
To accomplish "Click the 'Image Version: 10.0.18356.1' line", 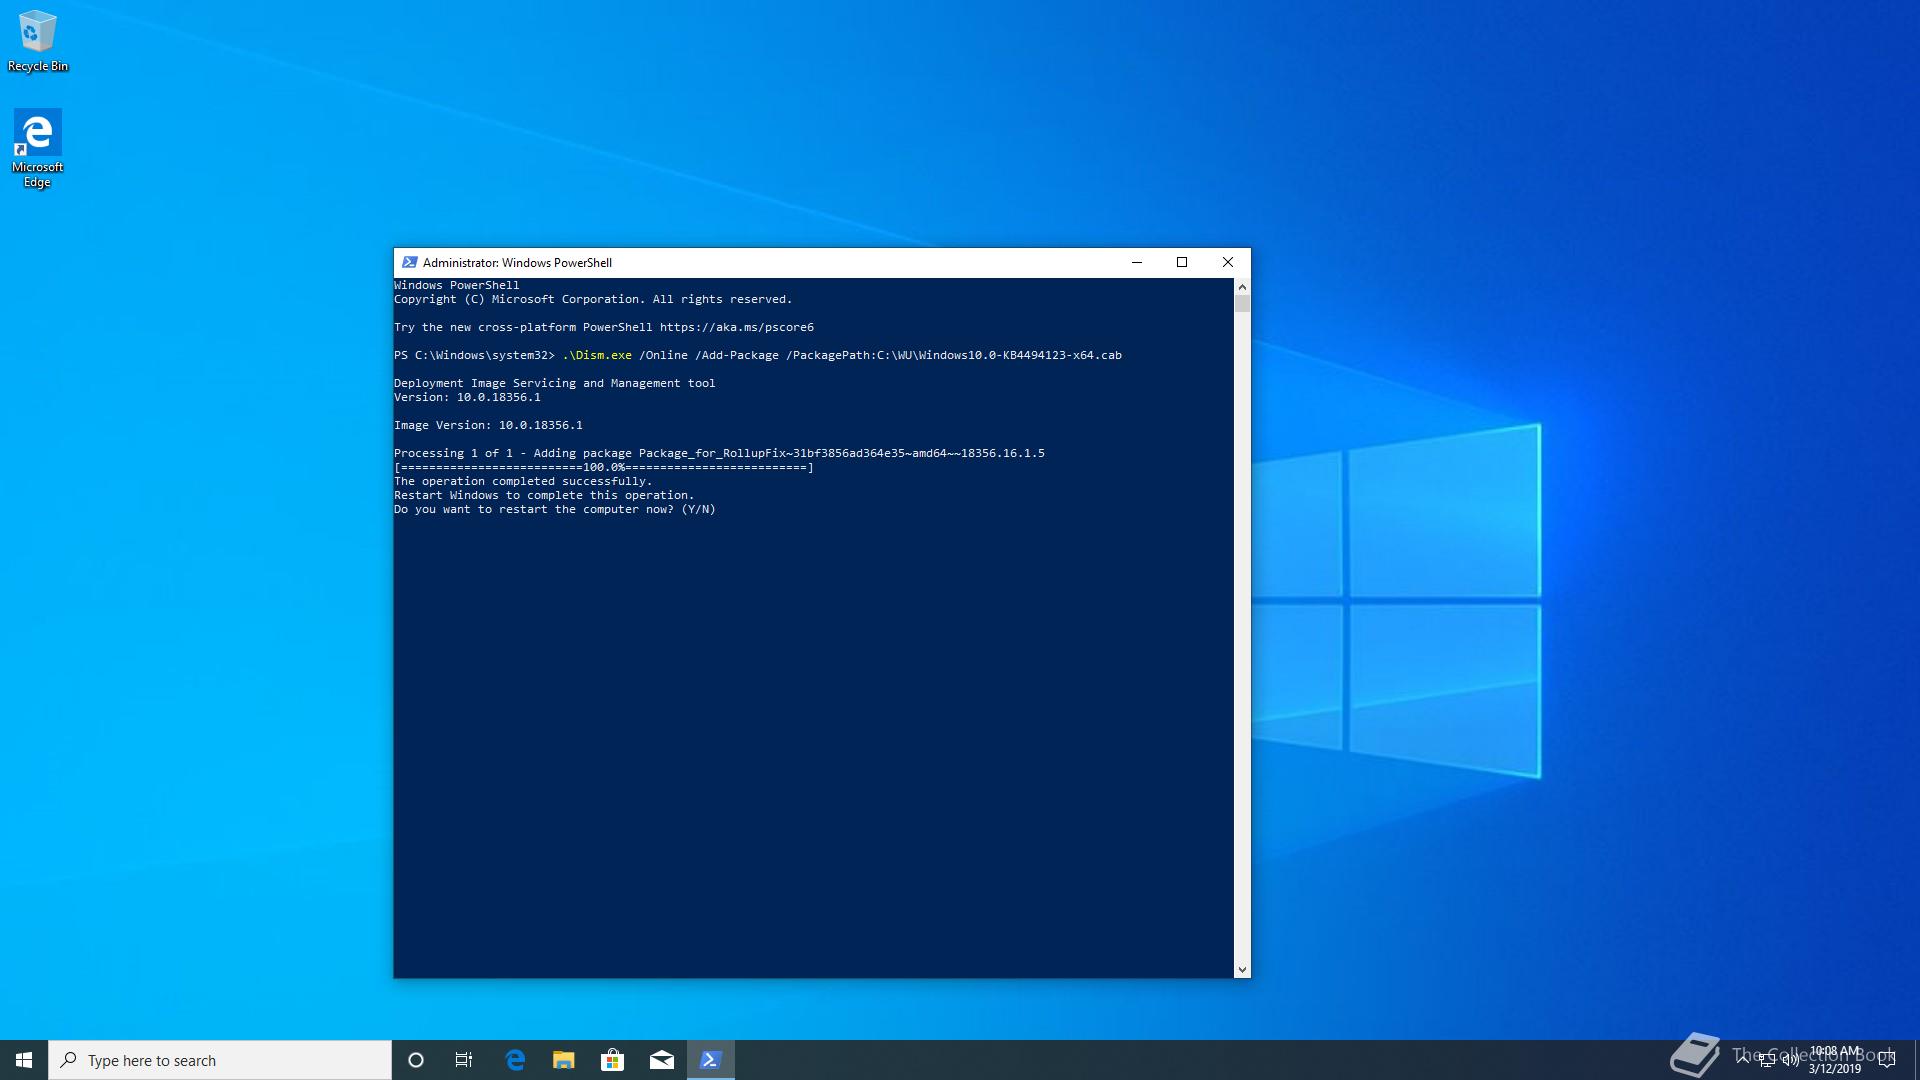I will coord(488,425).
